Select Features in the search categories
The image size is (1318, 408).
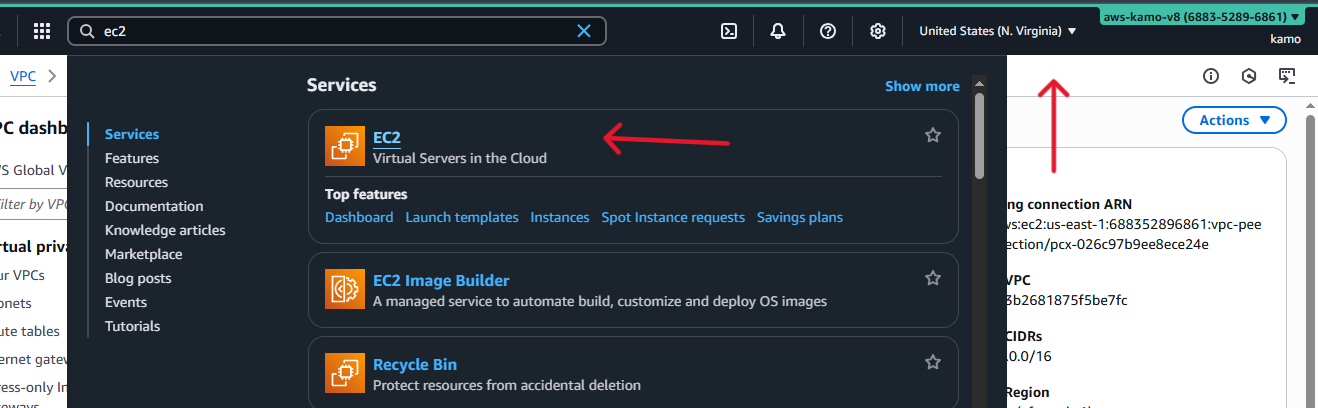pos(132,158)
